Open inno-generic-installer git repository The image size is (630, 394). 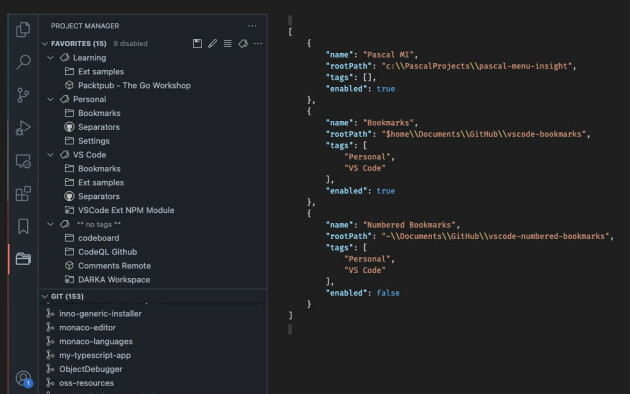point(100,314)
